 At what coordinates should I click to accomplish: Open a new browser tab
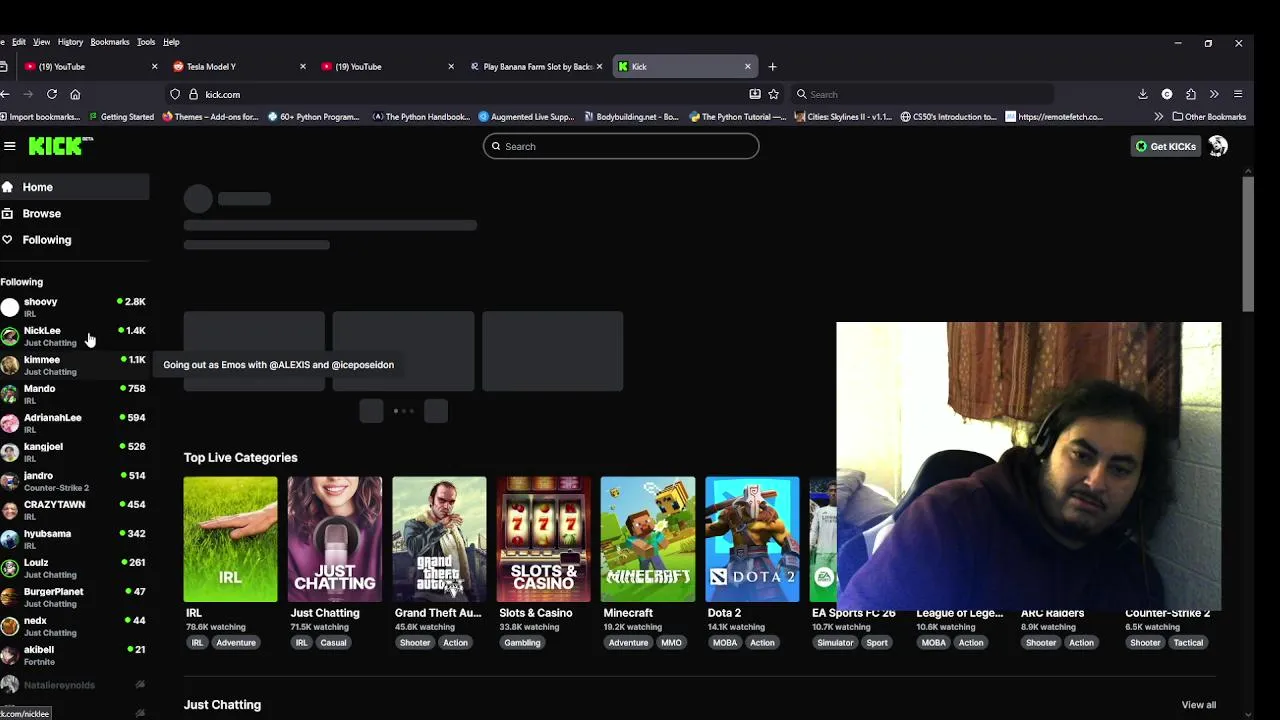[772, 66]
